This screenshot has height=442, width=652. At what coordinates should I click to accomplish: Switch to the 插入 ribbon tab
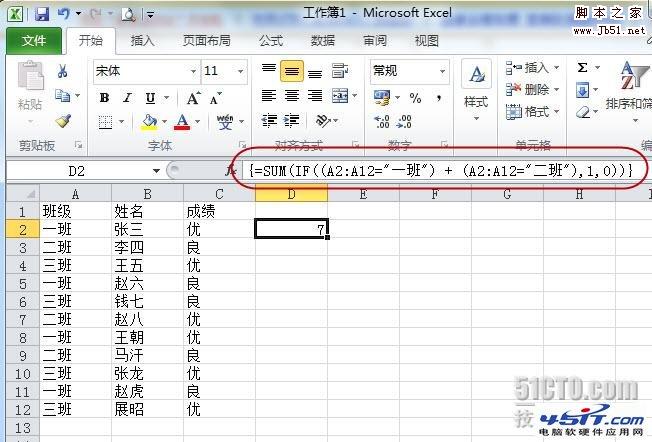pos(142,41)
